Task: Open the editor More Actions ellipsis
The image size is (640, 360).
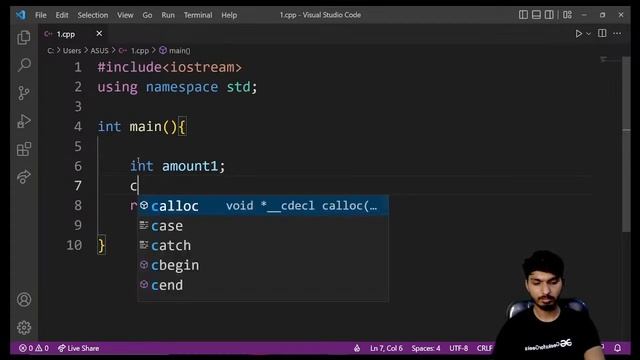Action: pyautogui.click(x=617, y=33)
